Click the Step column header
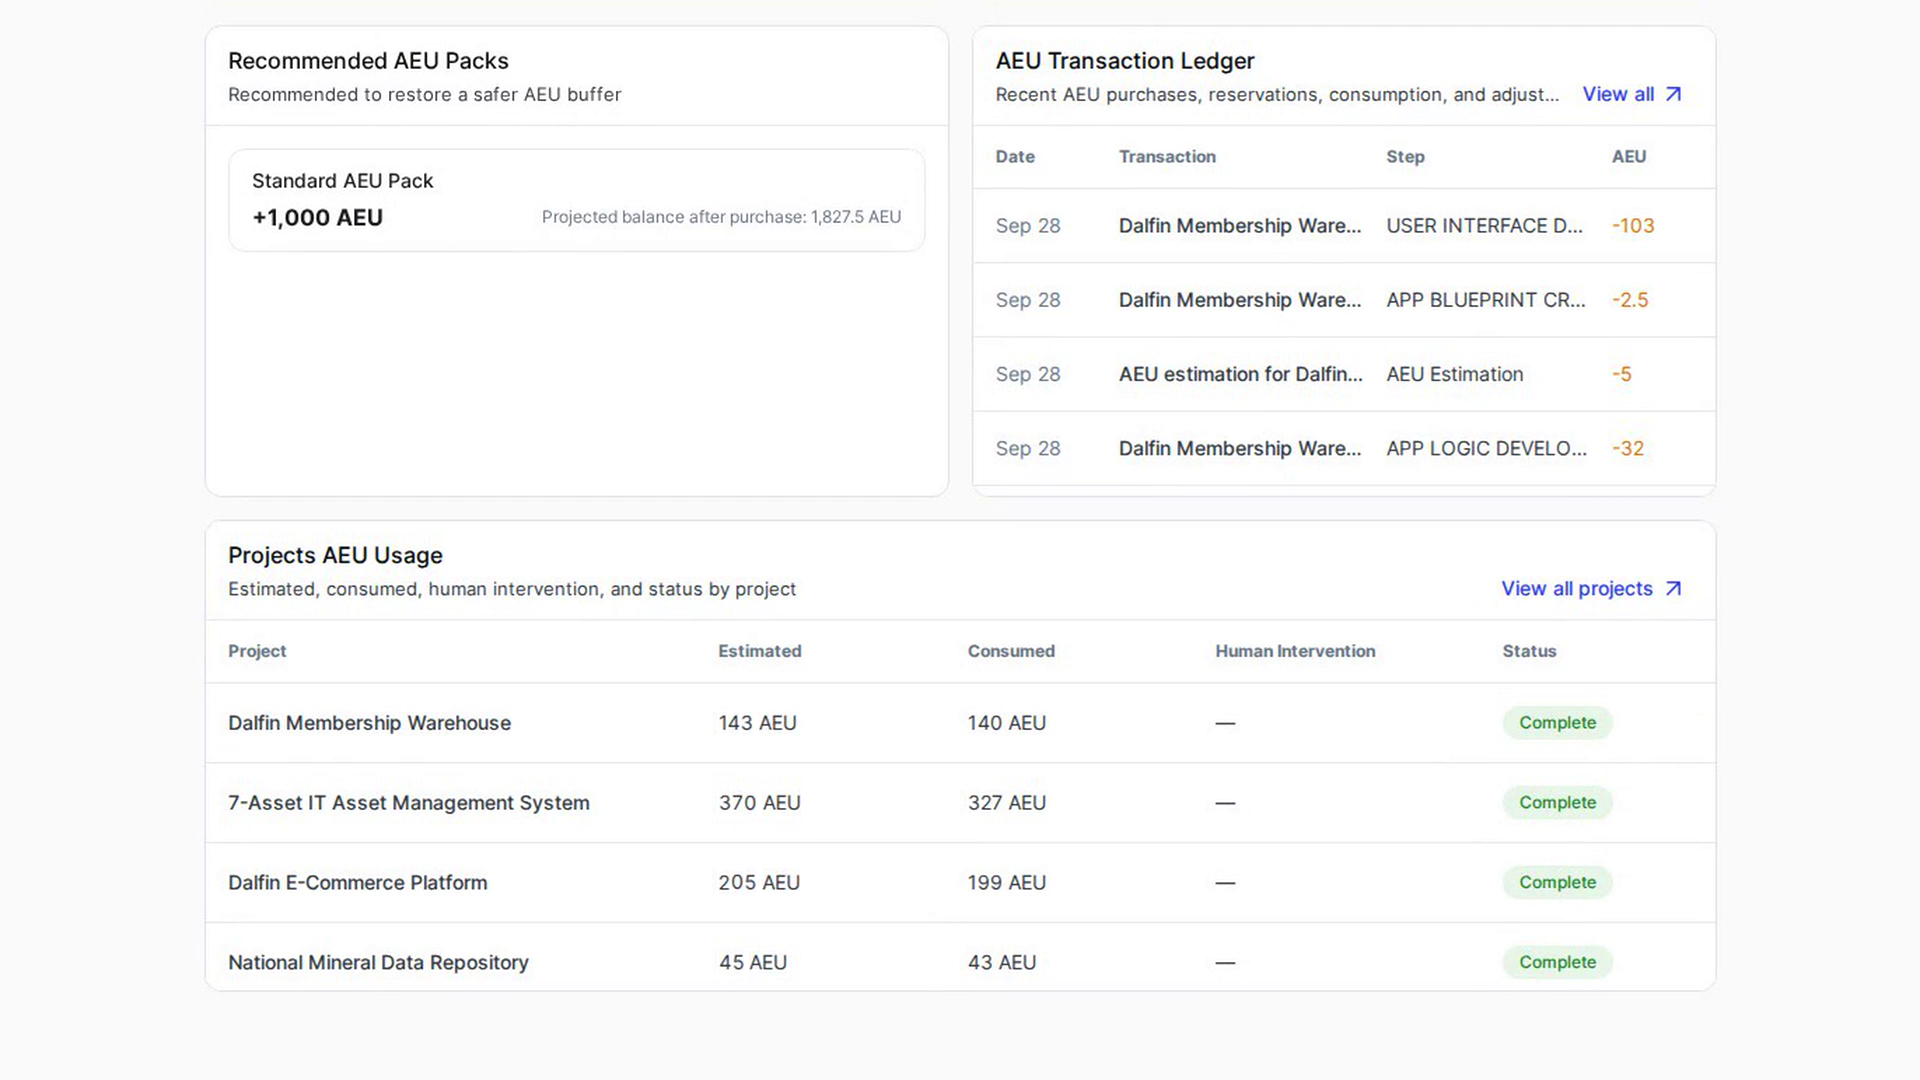1920x1080 pixels. point(1405,157)
